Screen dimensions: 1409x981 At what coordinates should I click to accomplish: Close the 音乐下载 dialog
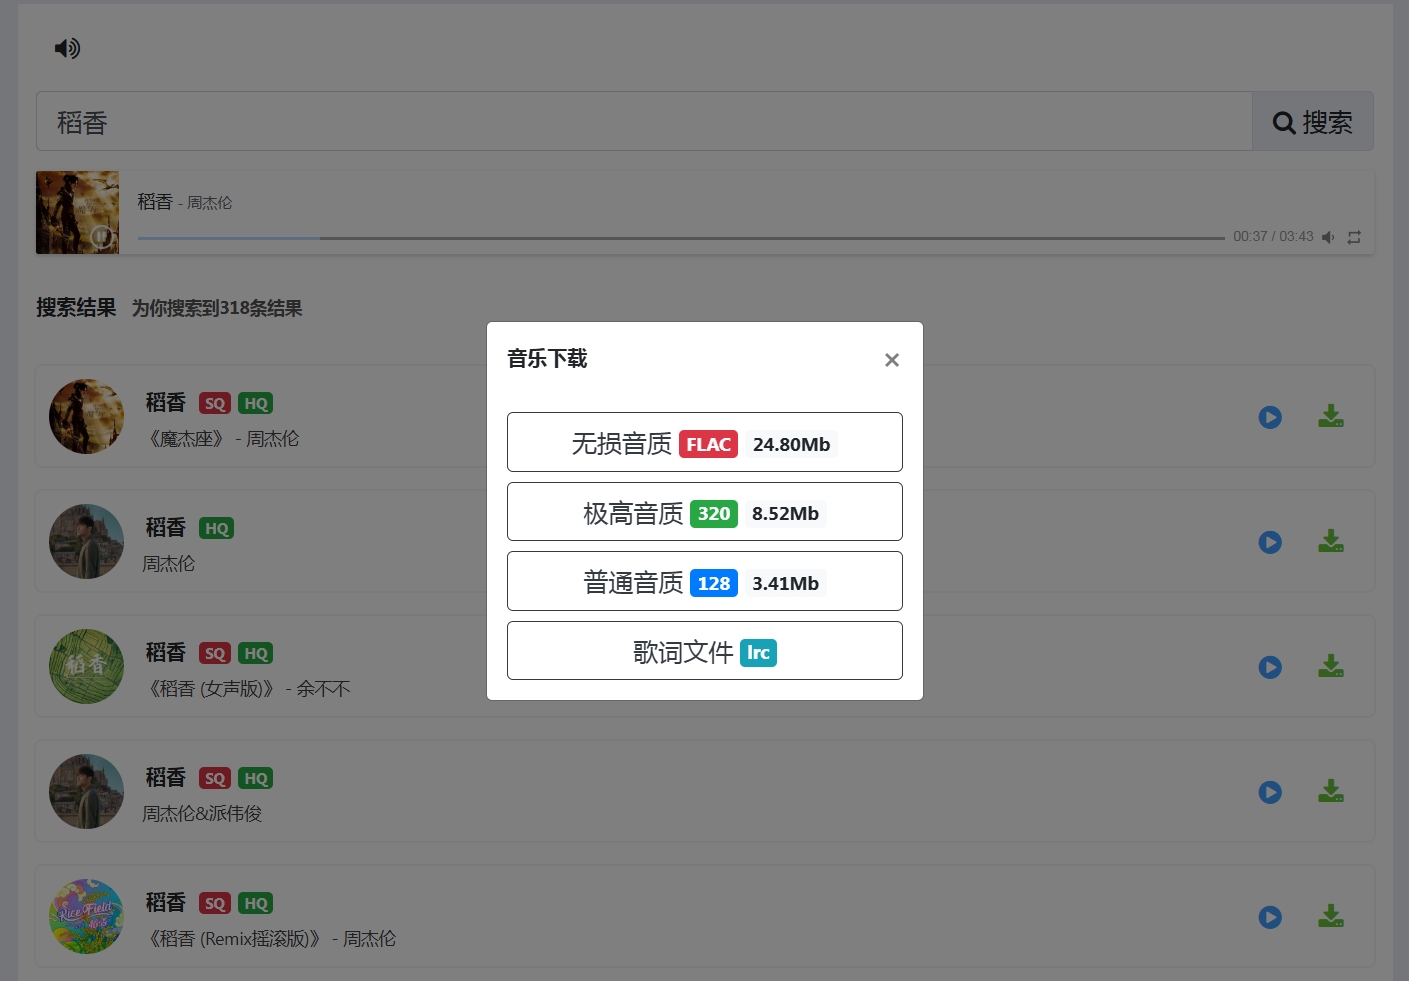(x=892, y=360)
